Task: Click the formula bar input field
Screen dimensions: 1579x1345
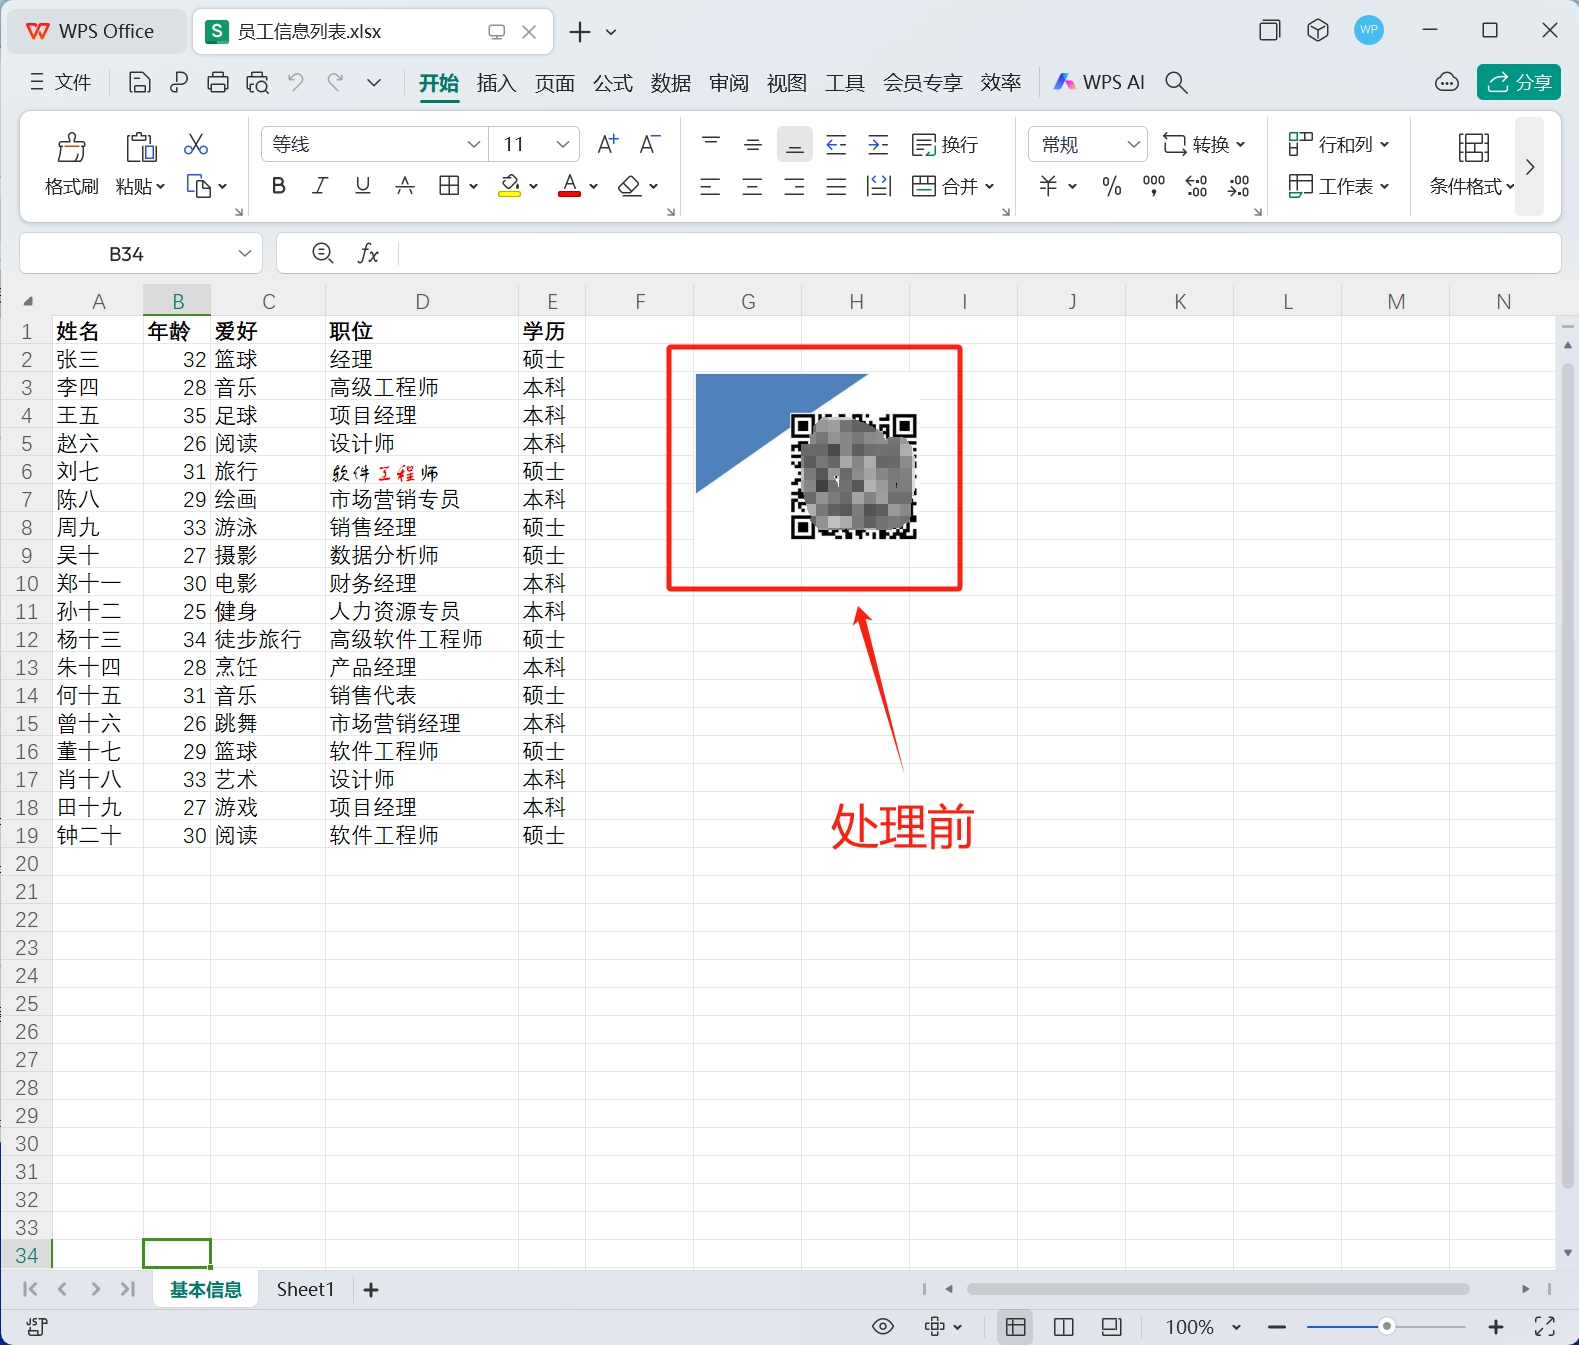Action: pyautogui.click(x=978, y=254)
